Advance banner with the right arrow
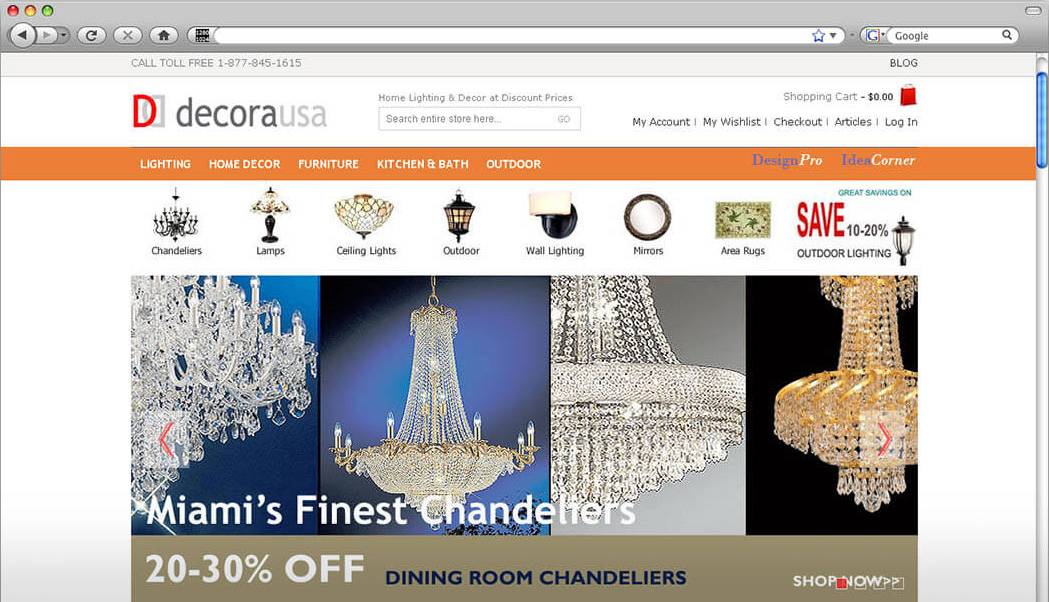 884,439
